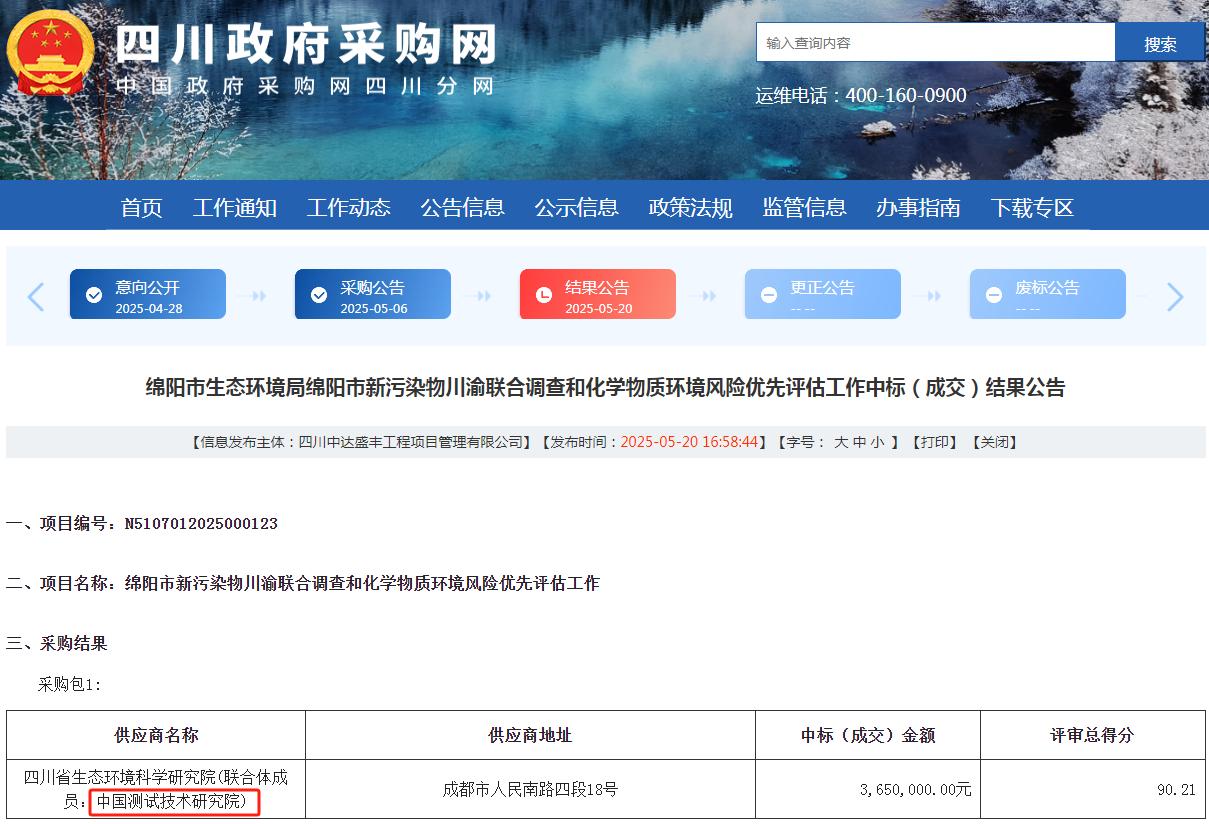The image size is (1209, 824).
Task: Click the checkmark icon on 意向公开
Action: (94, 295)
